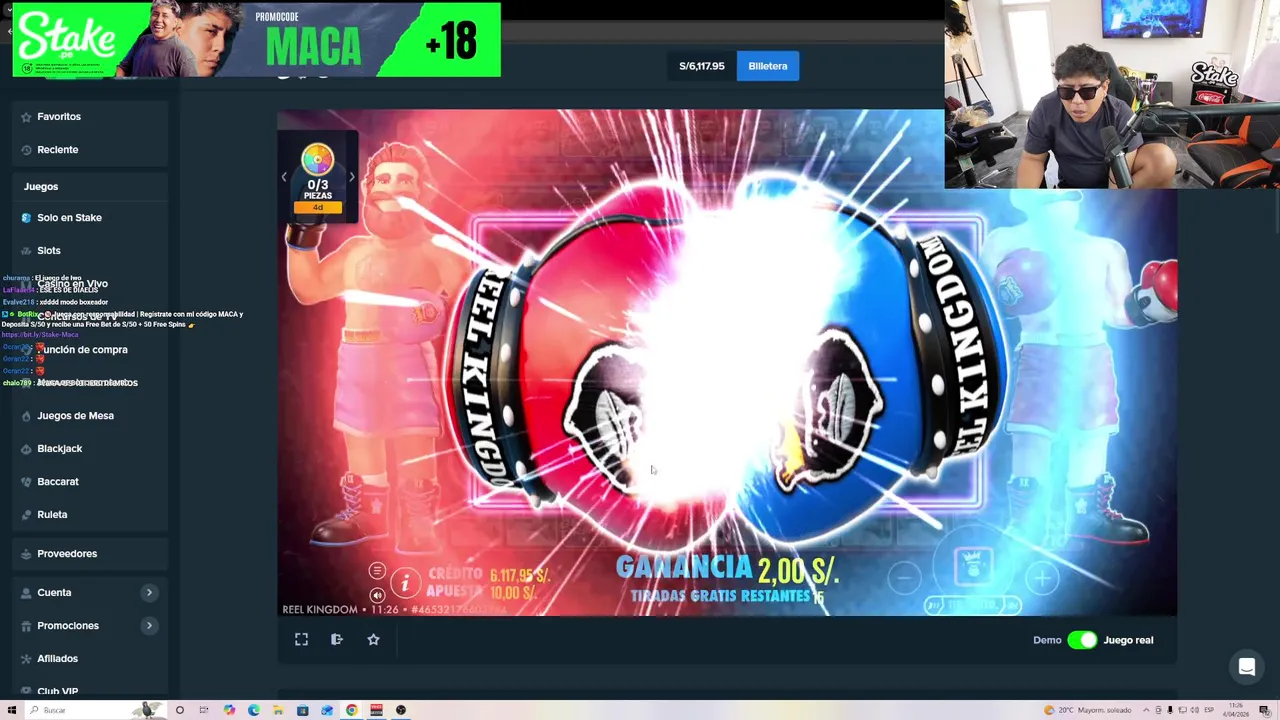Open File Explorer from taskbar
Image resolution: width=1280 pixels, height=720 pixels.
[278, 710]
